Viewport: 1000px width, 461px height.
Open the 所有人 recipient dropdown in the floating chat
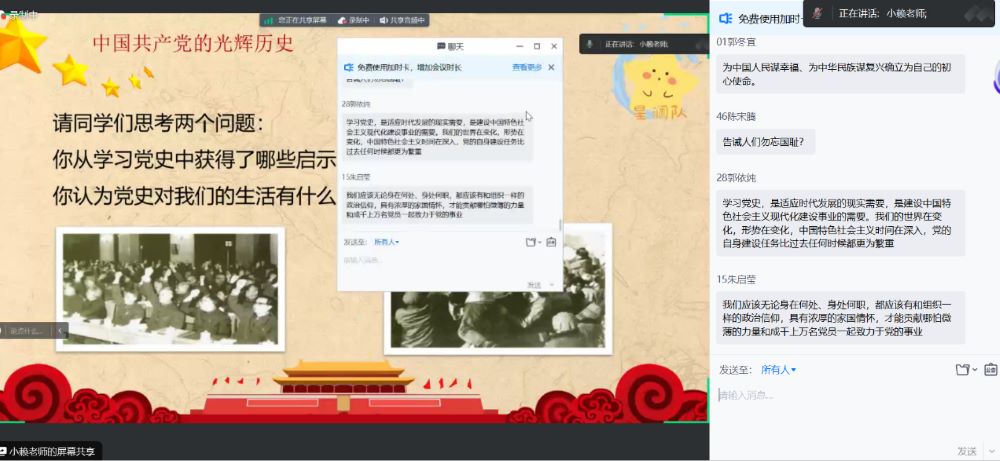(386, 242)
